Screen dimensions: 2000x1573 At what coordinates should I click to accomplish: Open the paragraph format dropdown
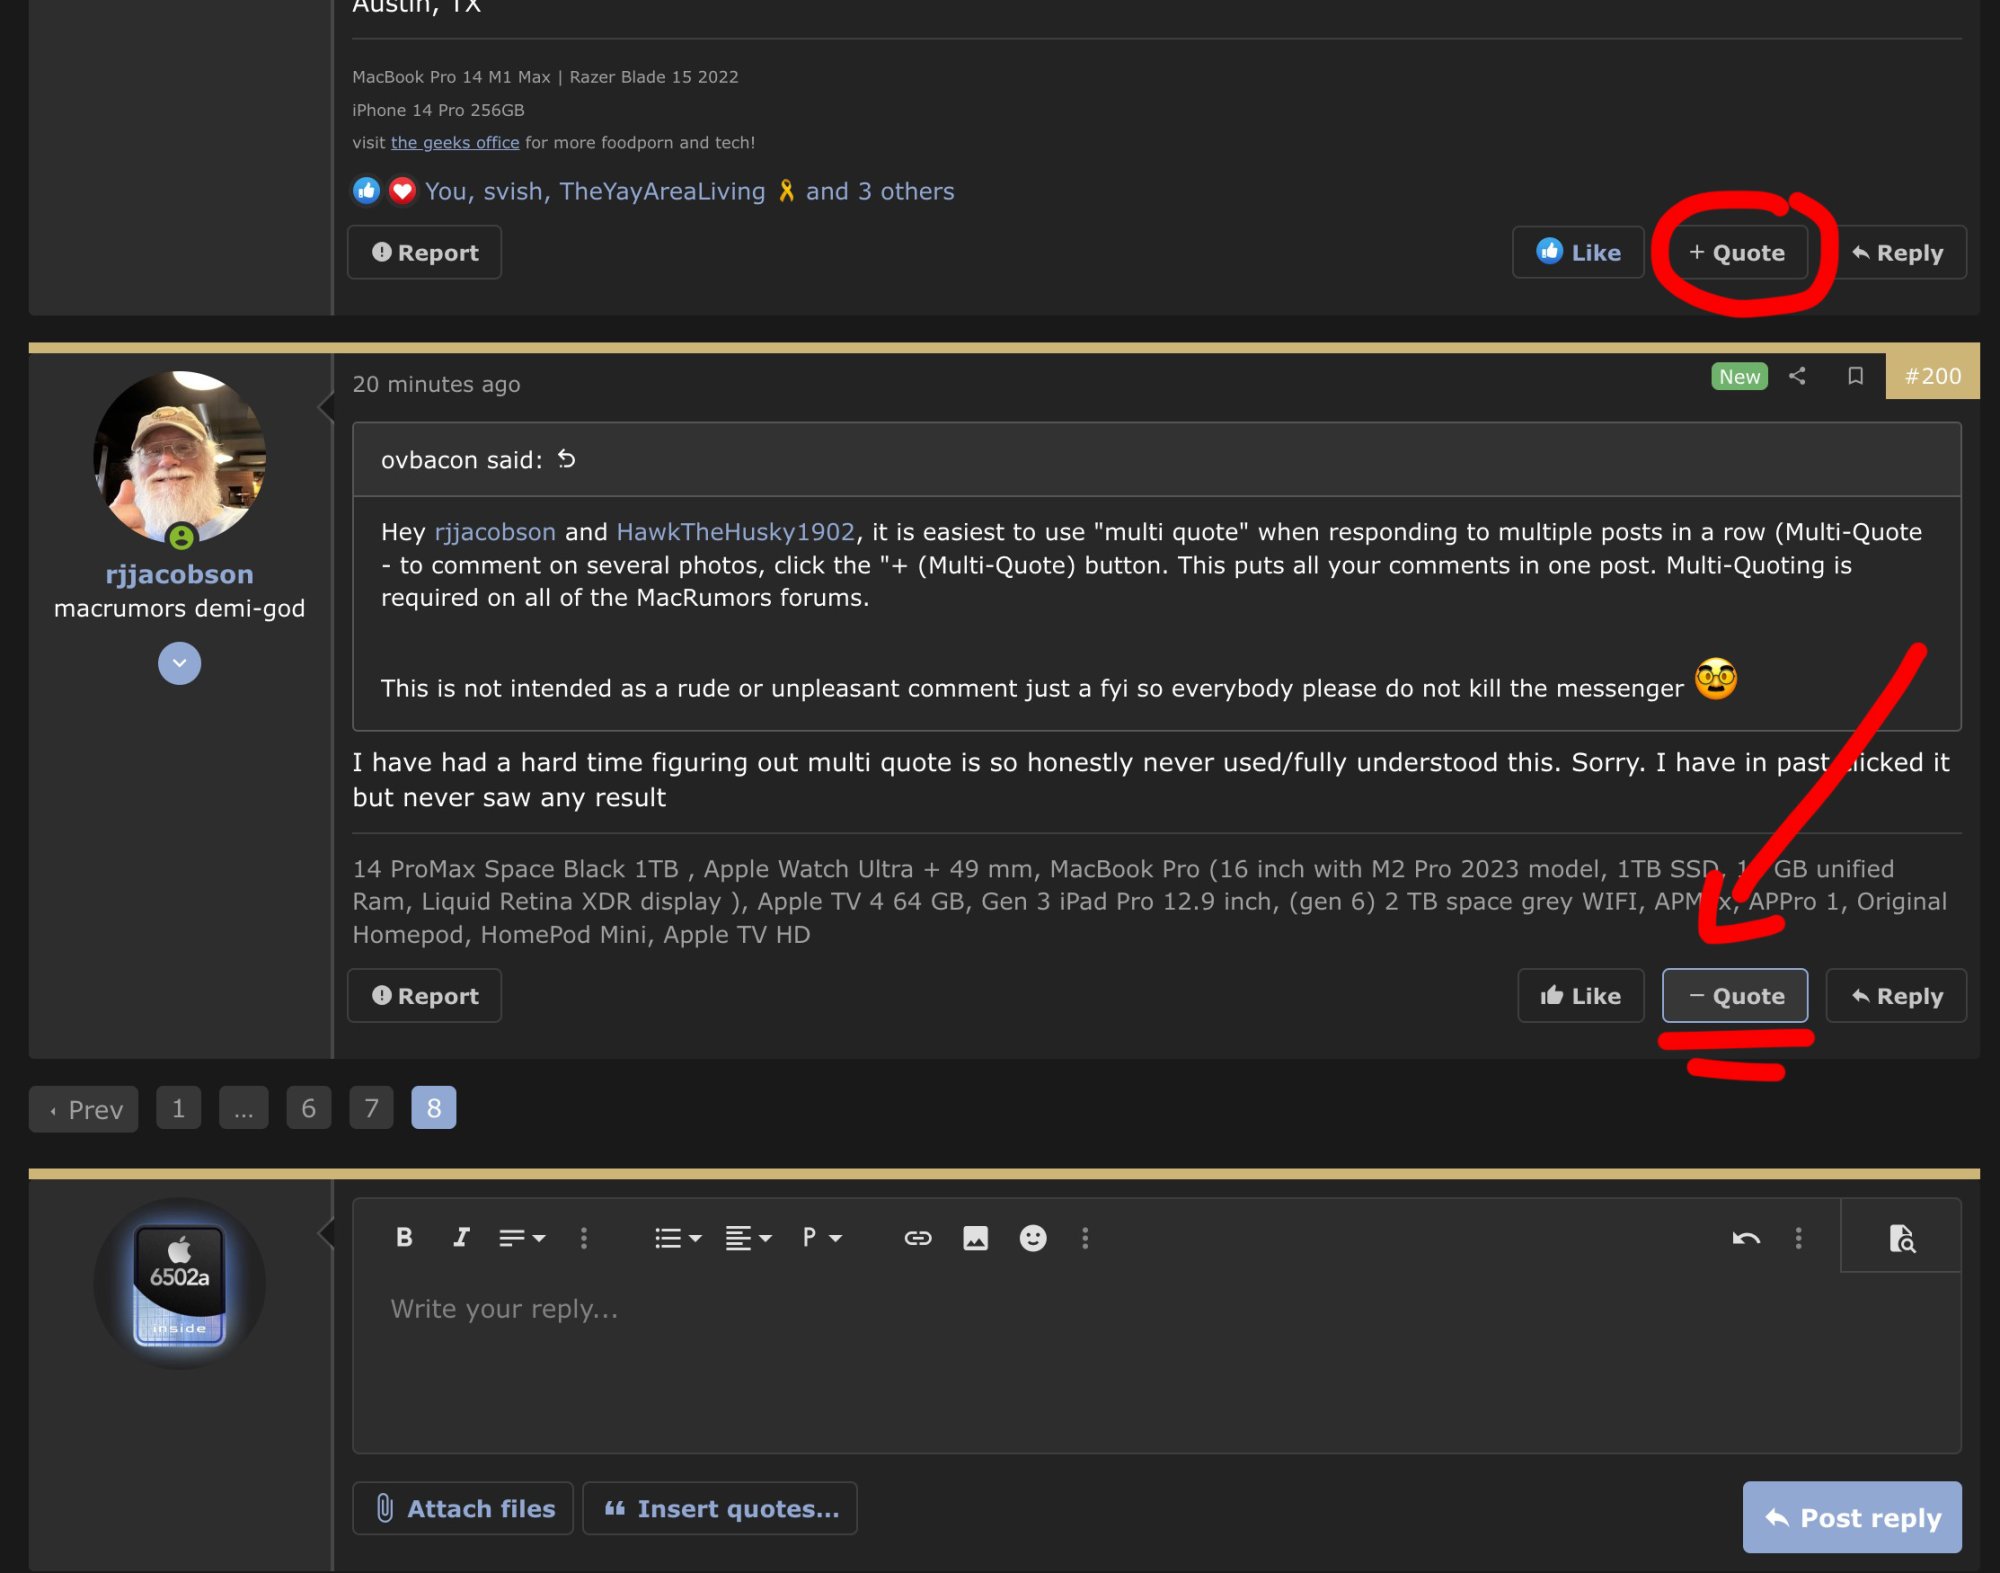[x=822, y=1238]
